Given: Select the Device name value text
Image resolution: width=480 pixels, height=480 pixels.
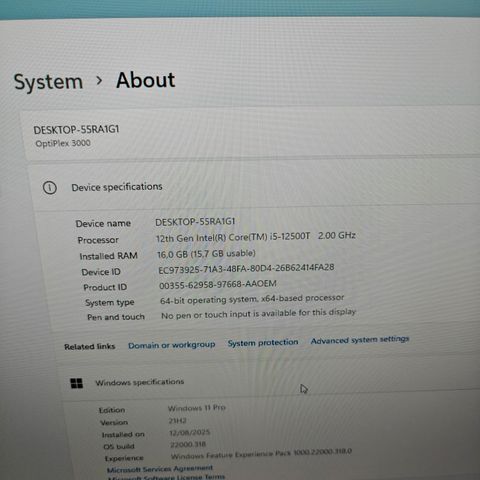Looking at the screenshot, I should click(195, 222).
